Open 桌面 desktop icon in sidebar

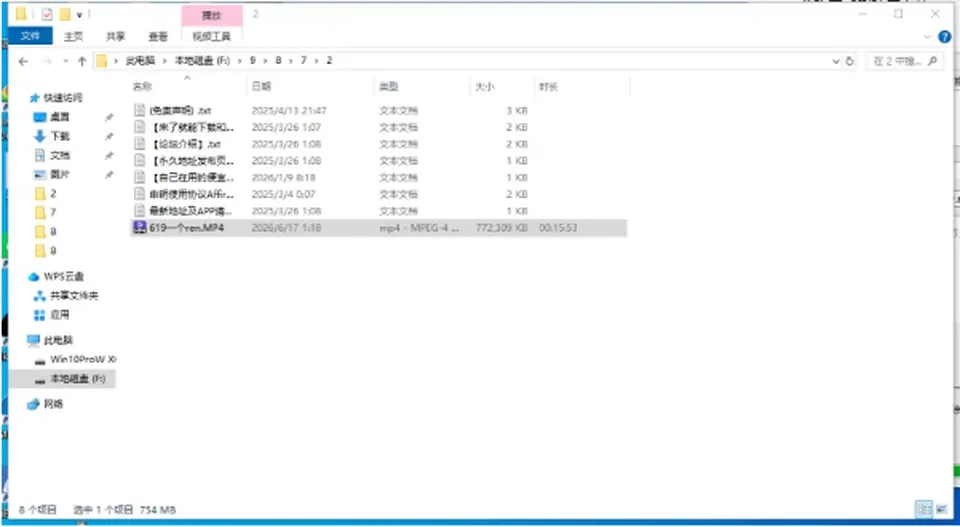pyautogui.click(x=40, y=117)
